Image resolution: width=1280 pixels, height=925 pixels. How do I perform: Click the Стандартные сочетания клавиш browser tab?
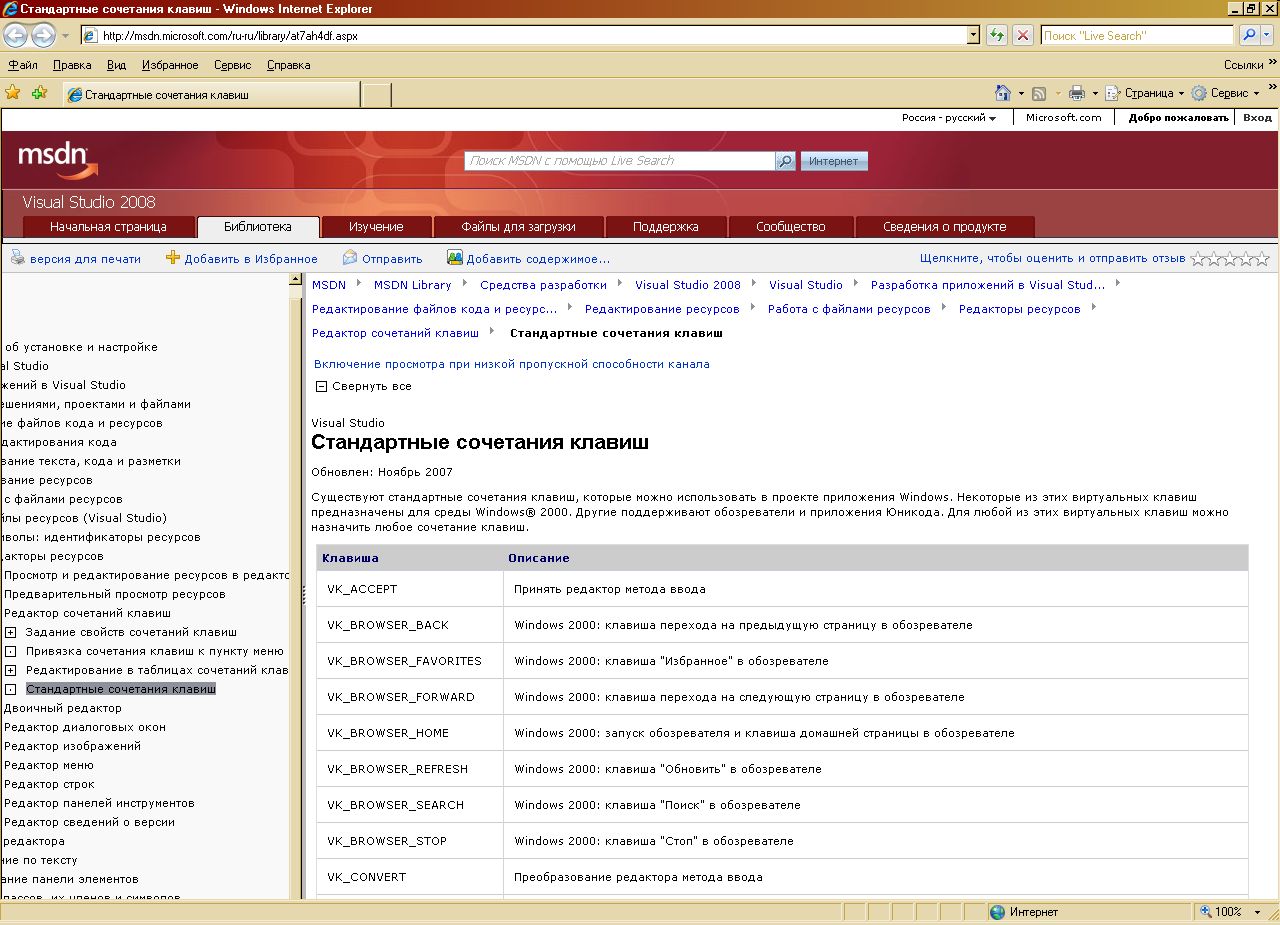coord(210,95)
